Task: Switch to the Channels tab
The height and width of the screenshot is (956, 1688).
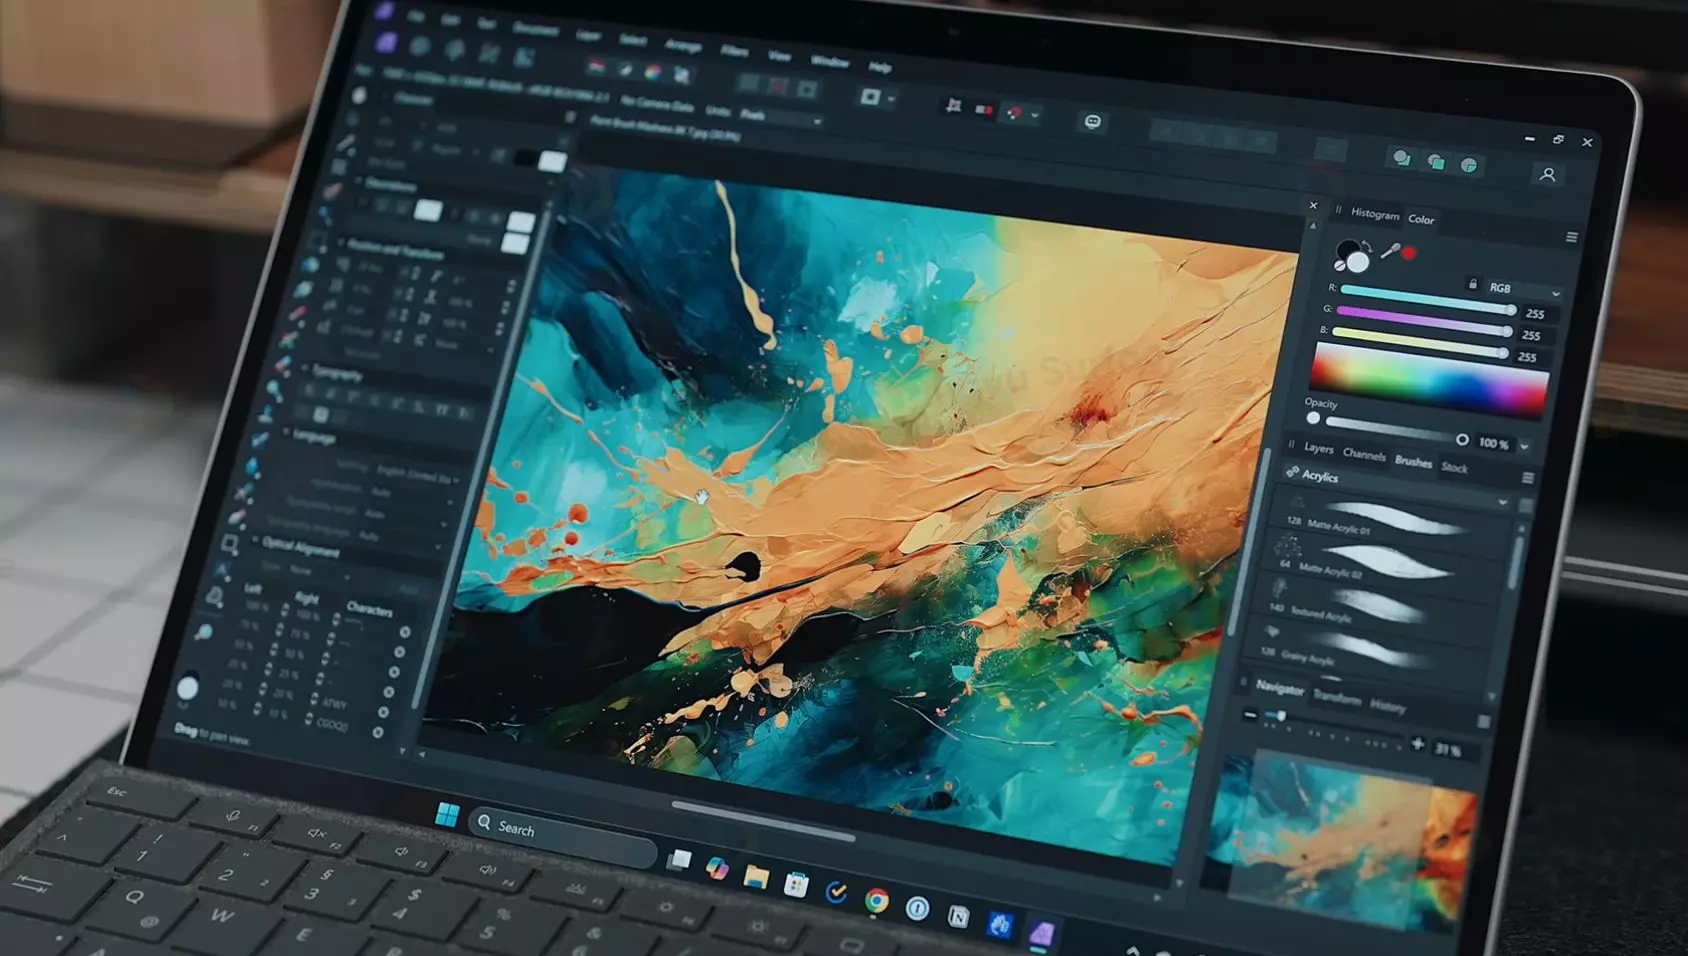Action: point(1364,454)
